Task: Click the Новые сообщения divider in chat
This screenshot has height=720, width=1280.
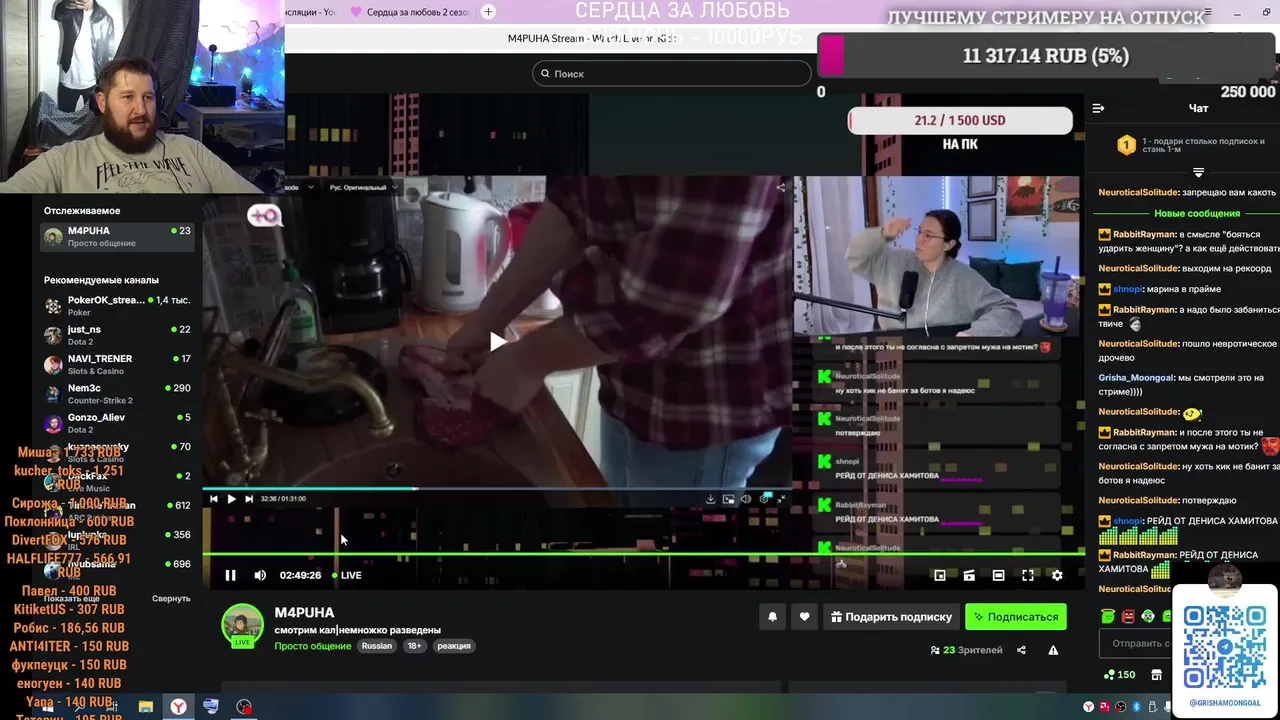Action: click(x=1197, y=213)
